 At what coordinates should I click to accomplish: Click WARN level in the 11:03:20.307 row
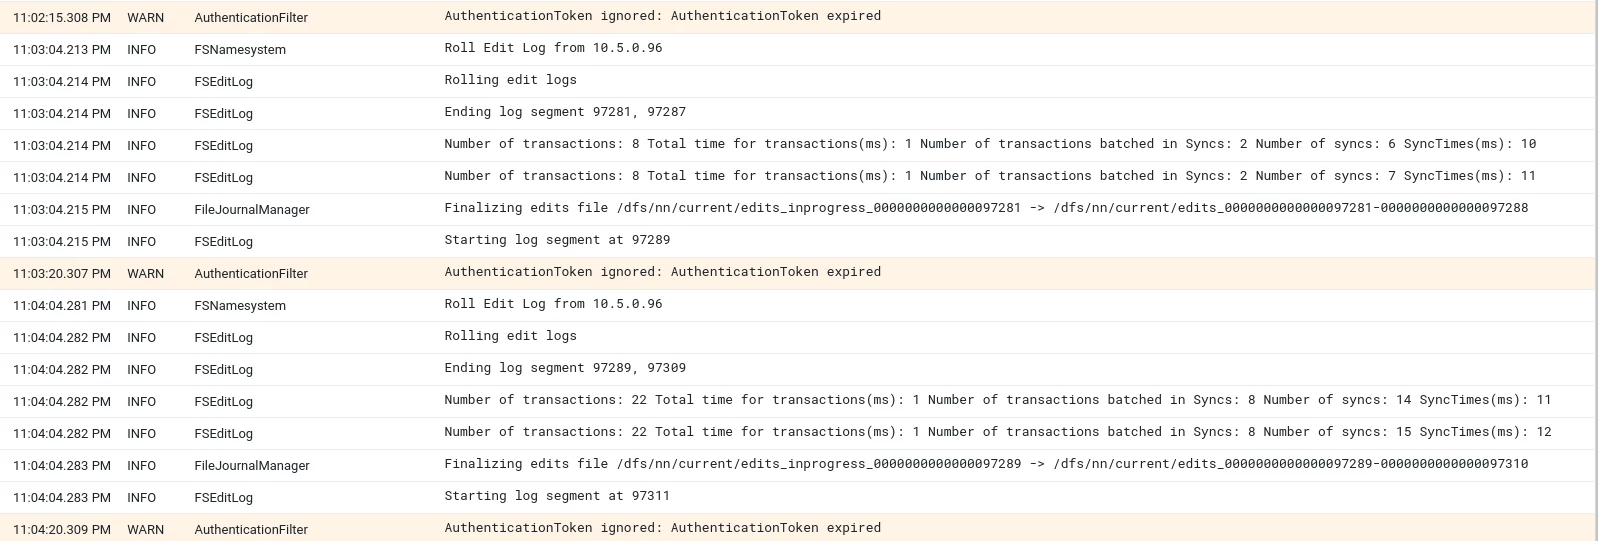145,274
